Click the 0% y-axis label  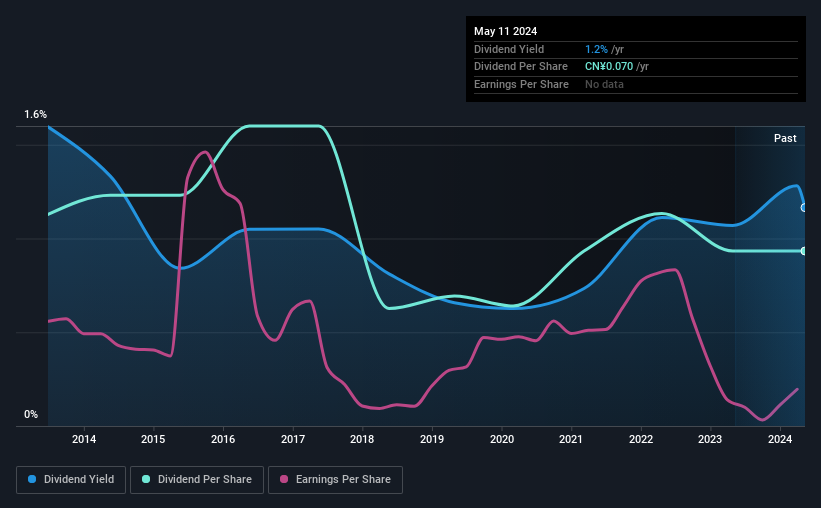click(31, 414)
